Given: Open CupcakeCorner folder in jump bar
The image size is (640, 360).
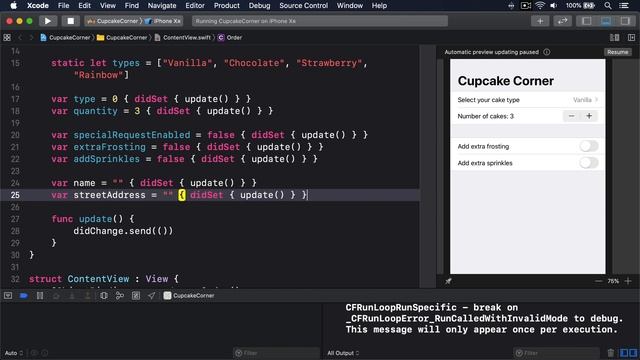Looking at the screenshot, I should (122, 38).
